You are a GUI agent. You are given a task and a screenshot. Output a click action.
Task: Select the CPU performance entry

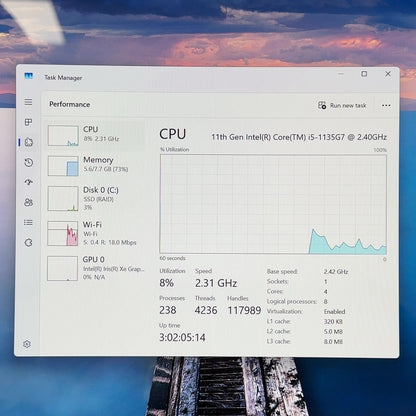[95, 135]
